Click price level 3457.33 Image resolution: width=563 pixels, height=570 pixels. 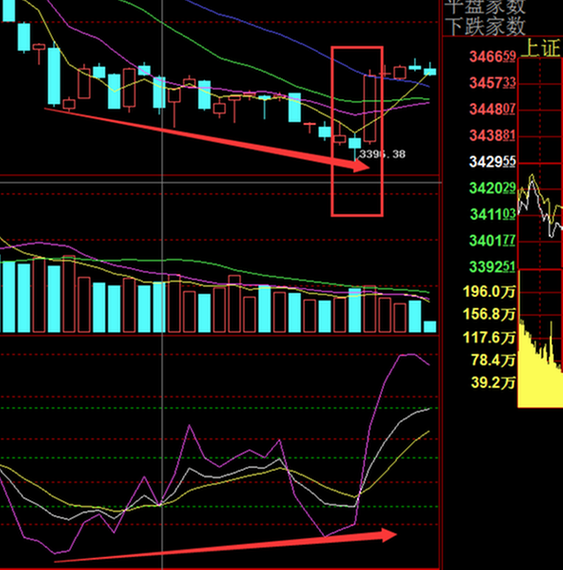coord(492,83)
